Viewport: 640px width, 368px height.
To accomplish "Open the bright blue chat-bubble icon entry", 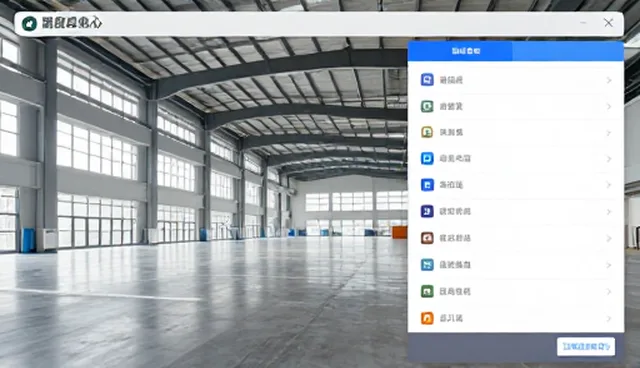I will click(427, 158).
